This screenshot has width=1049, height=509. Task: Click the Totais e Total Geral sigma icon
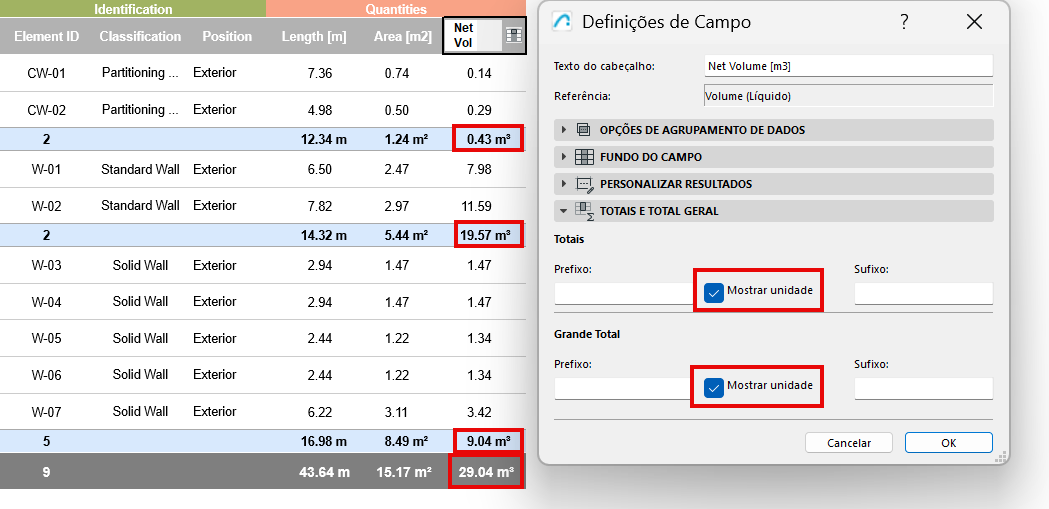[584, 211]
